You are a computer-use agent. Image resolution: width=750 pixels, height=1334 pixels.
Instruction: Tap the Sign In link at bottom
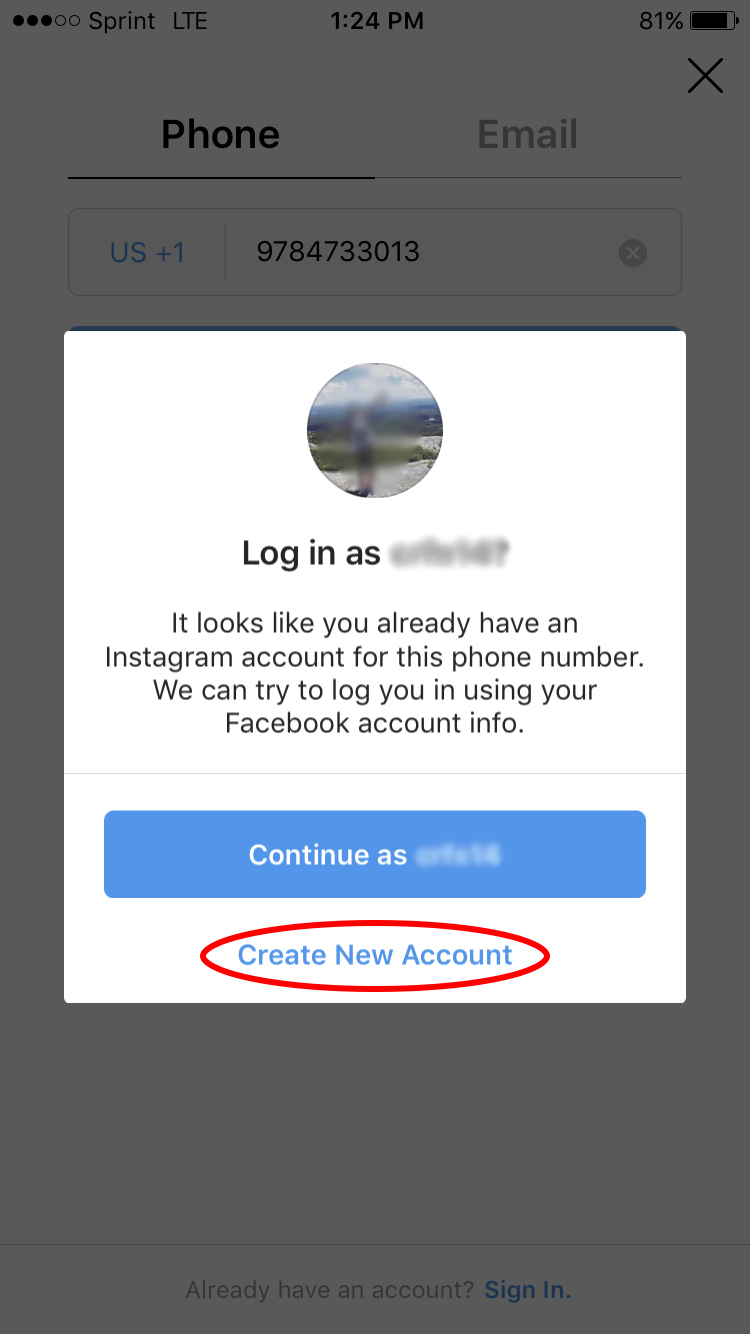(x=528, y=1290)
